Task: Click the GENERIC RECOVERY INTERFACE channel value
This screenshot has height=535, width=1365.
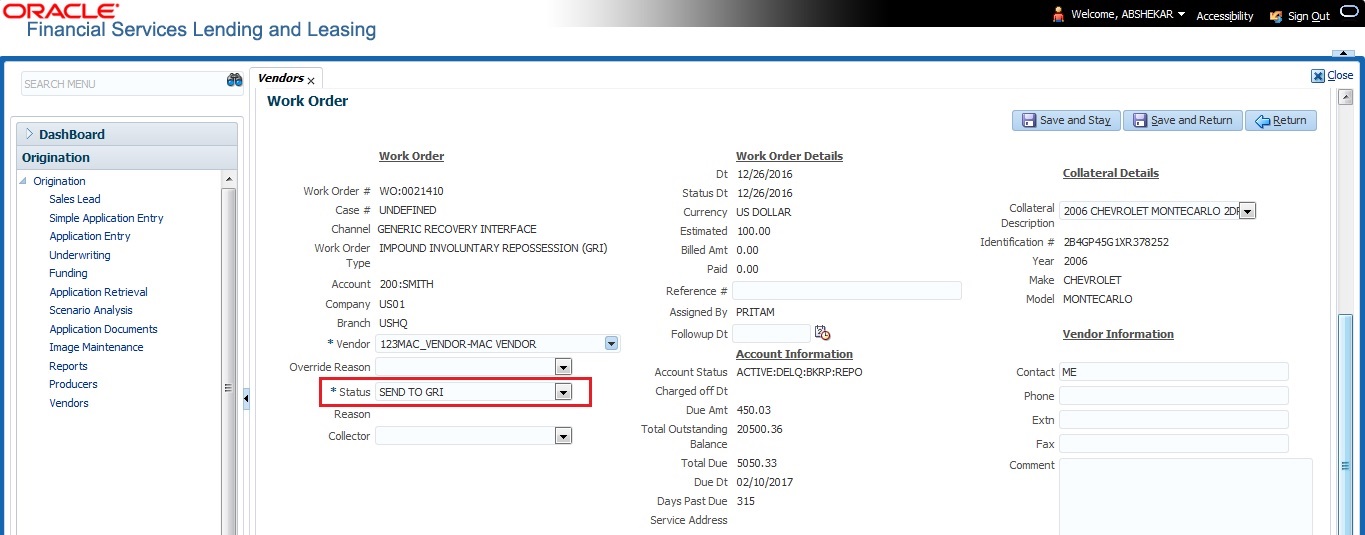Action: [457, 229]
